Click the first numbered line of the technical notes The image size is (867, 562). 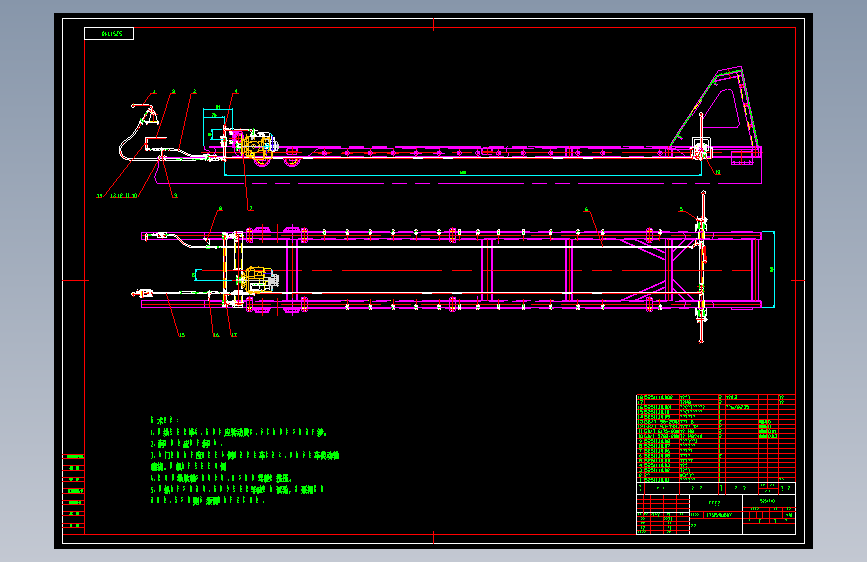click(x=239, y=432)
